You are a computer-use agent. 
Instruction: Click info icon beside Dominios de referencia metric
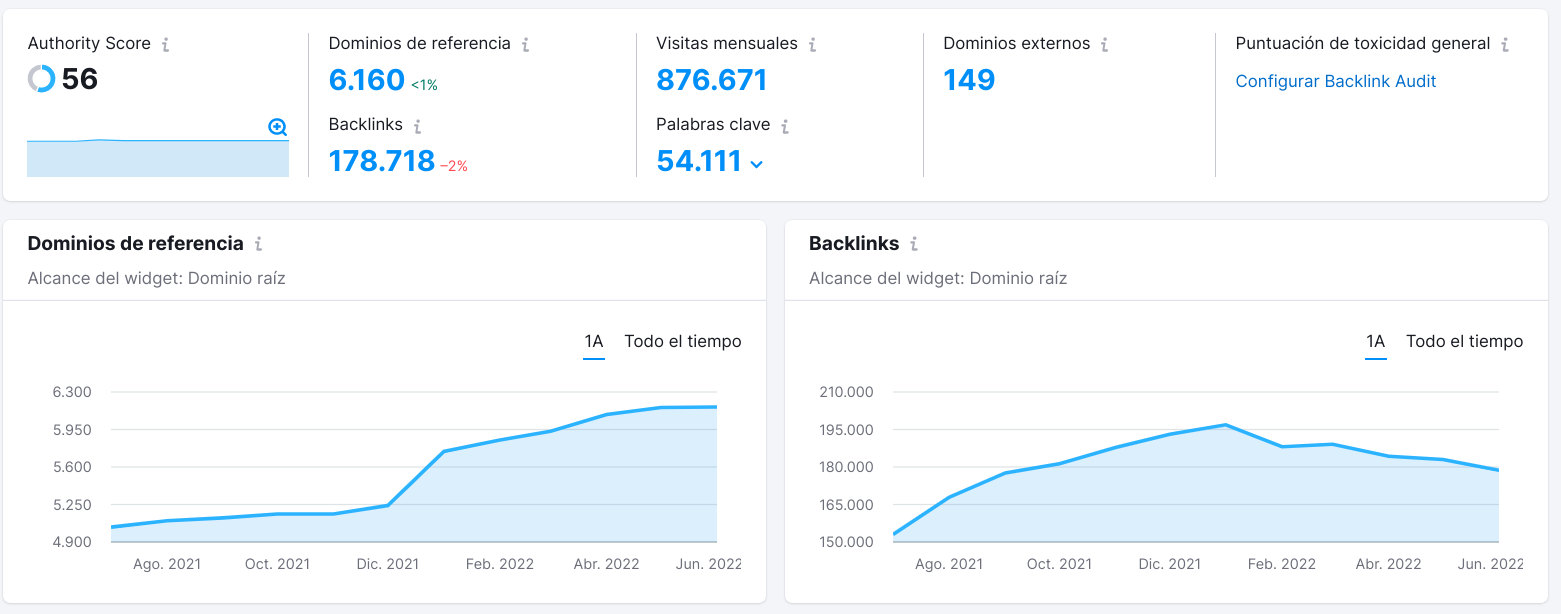pos(526,45)
